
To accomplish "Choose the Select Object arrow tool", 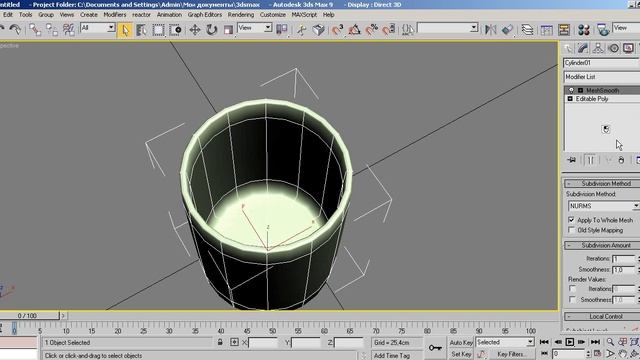I will tap(125, 30).
